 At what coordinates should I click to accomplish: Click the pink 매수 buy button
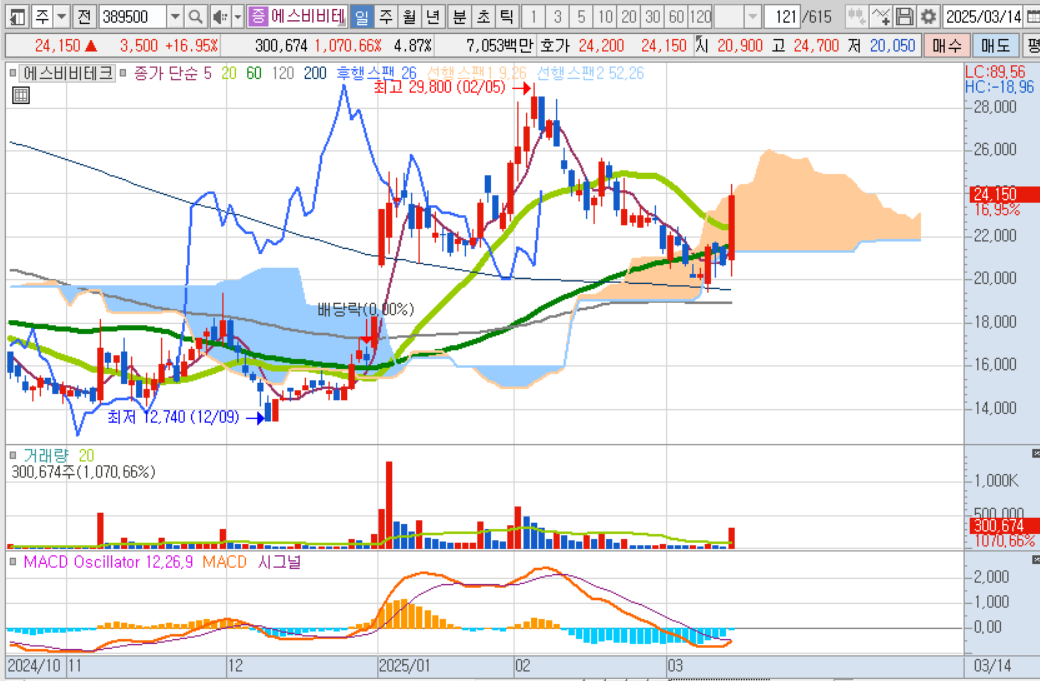coord(946,46)
